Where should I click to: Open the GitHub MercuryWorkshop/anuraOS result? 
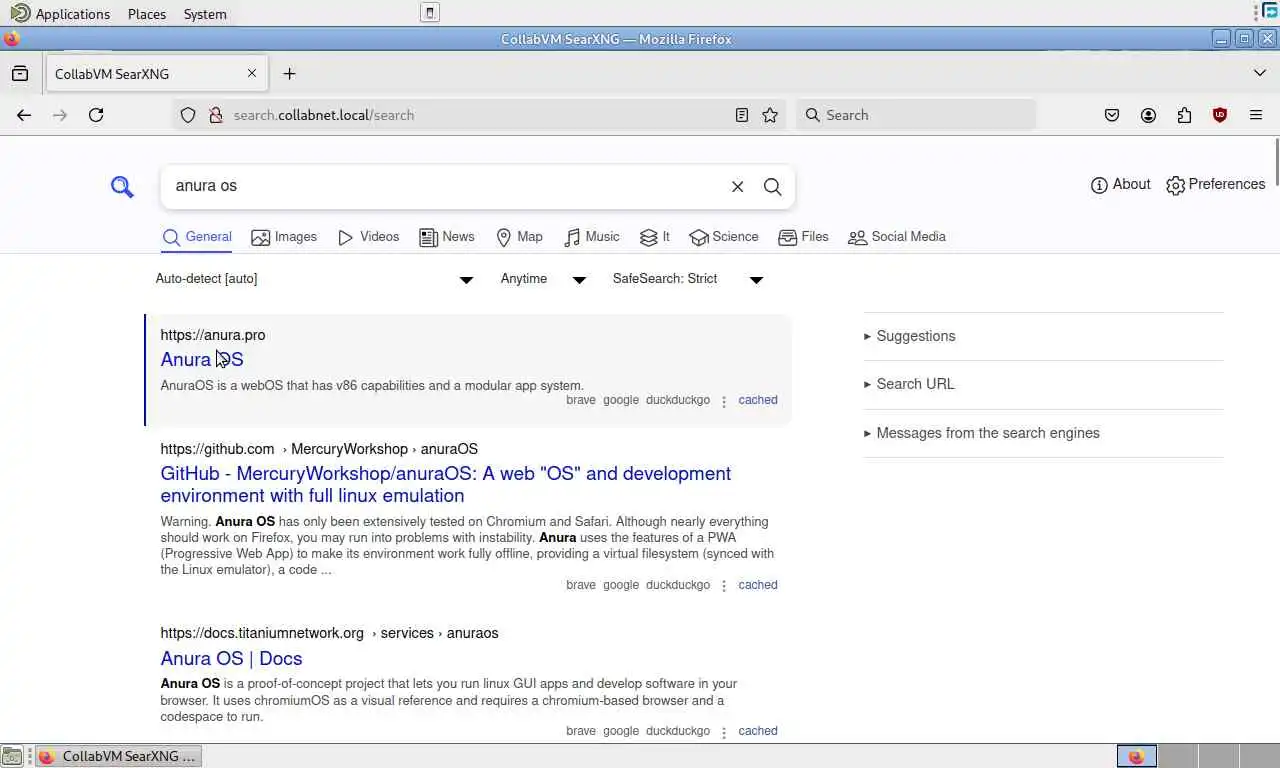pyautogui.click(x=446, y=484)
